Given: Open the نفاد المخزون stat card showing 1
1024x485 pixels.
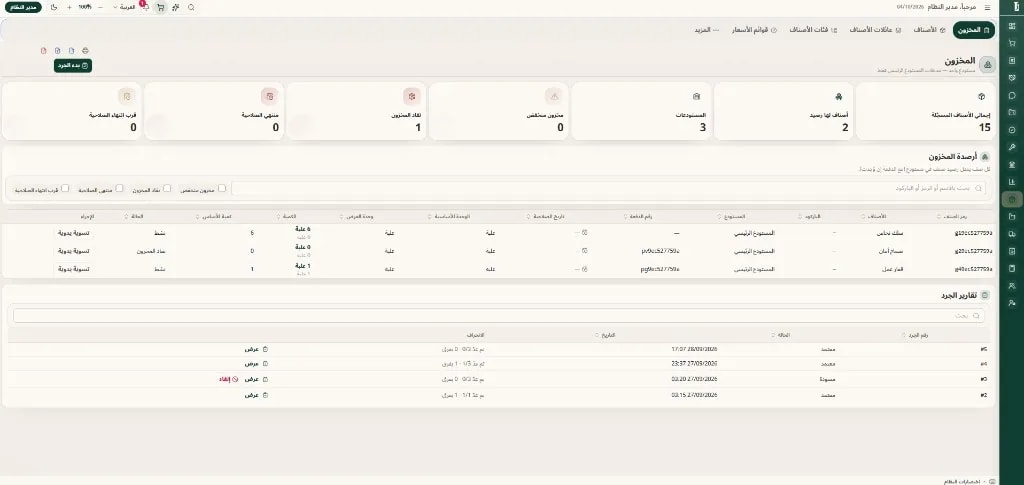Looking at the screenshot, I should pos(356,111).
